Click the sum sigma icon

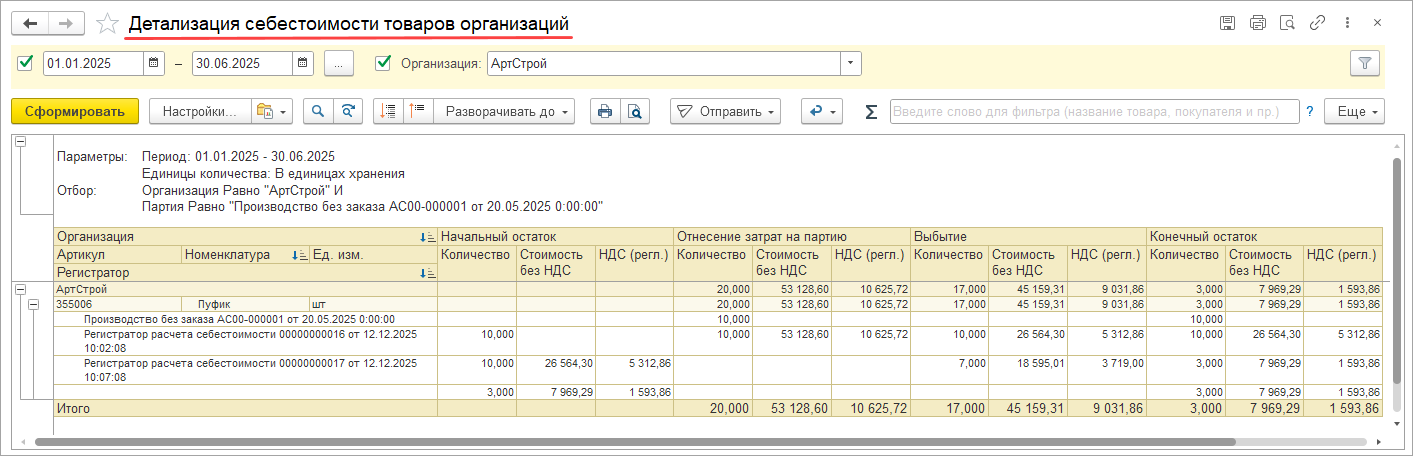[x=871, y=112]
